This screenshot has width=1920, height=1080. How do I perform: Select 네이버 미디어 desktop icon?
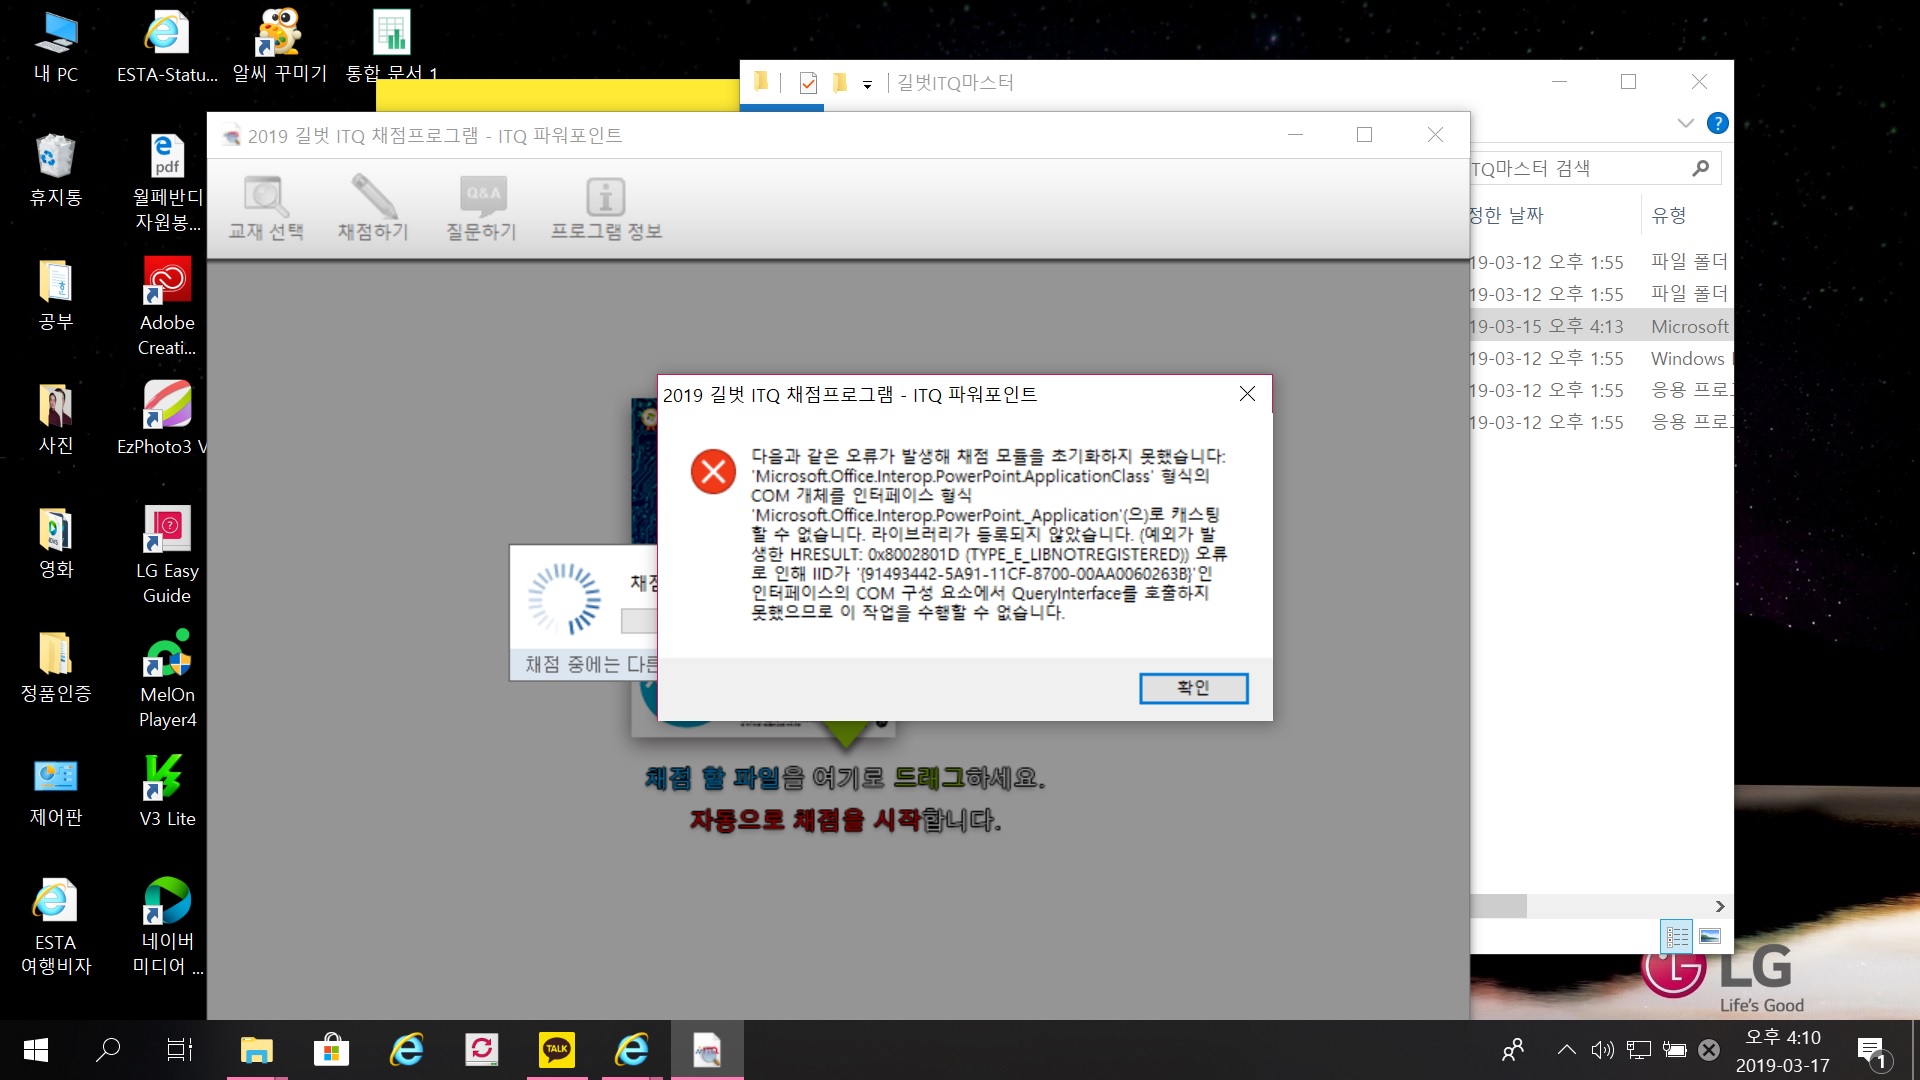pyautogui.click(x=167, y=926)
